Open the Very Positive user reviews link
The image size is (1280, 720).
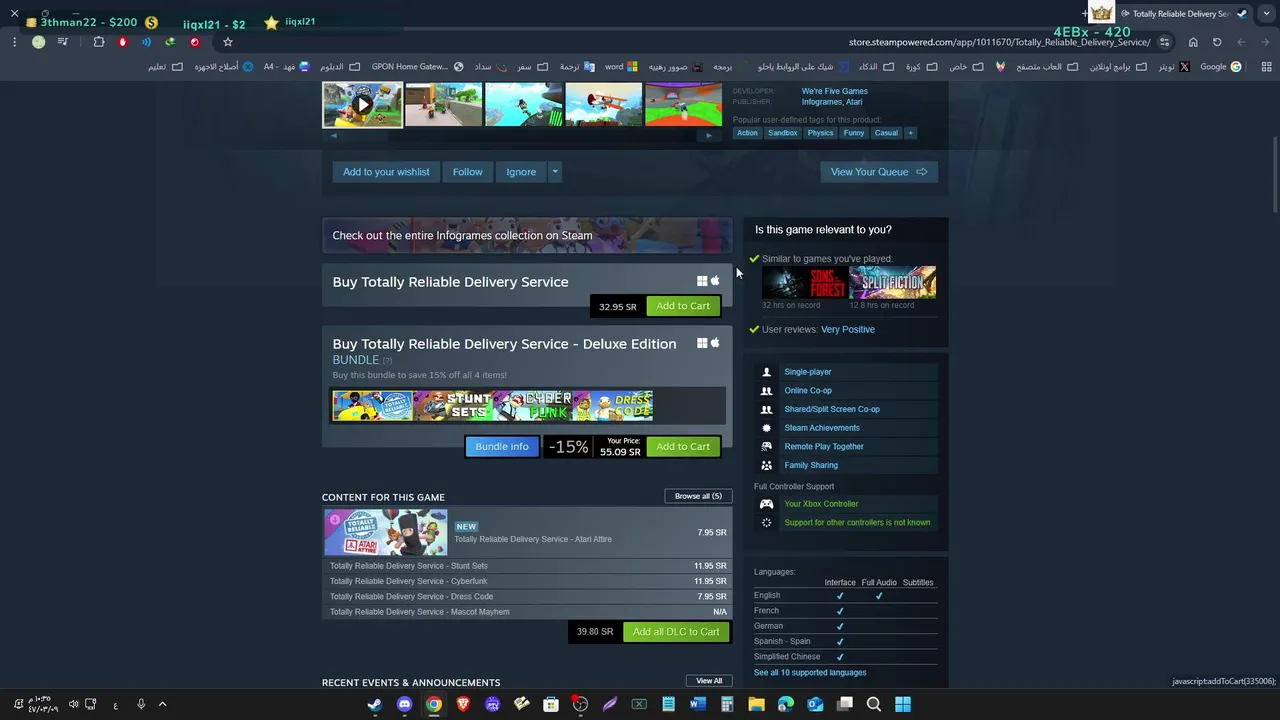click(x=847, y=330)
